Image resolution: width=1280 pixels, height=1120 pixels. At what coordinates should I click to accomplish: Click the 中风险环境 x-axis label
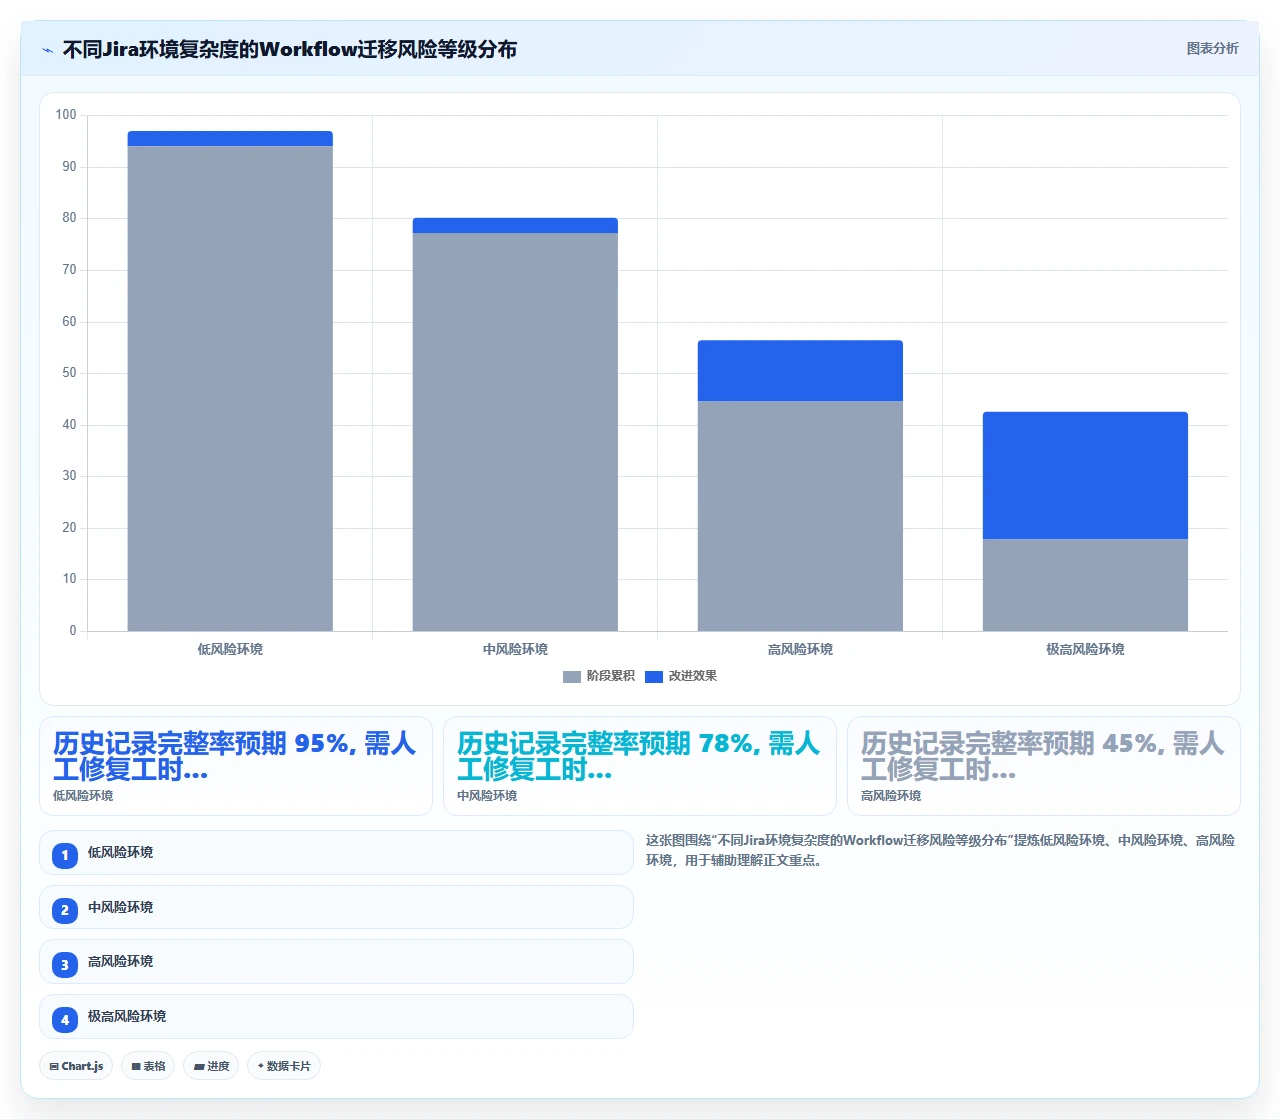[x=515, y=649]
